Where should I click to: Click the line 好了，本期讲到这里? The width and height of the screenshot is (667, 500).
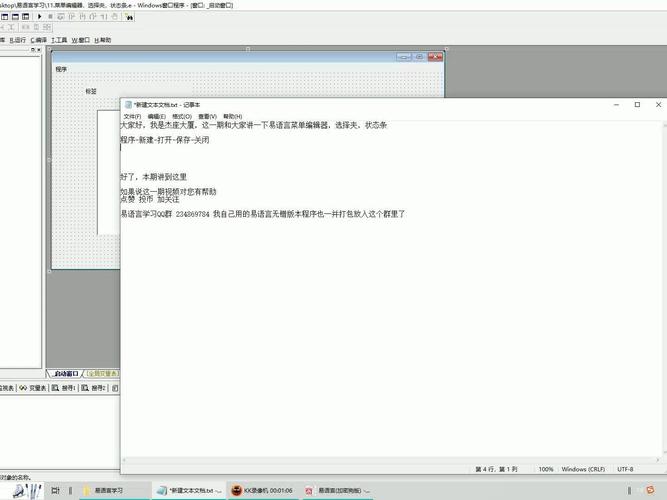154,177
